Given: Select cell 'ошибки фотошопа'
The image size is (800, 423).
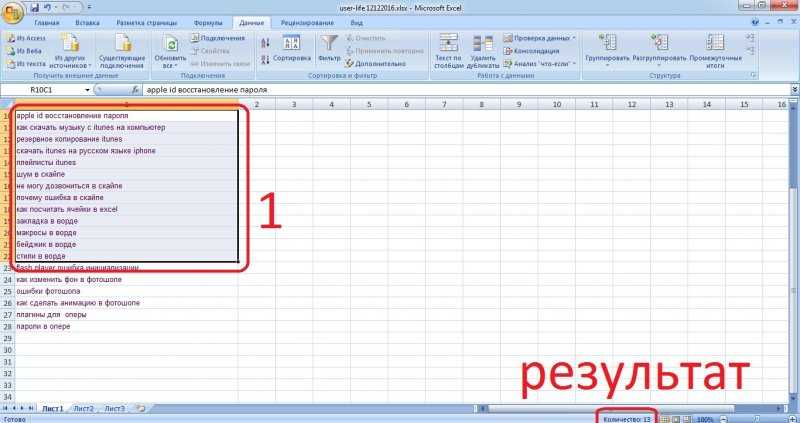Looking at the screenshot, I should (x=126, y=291).
